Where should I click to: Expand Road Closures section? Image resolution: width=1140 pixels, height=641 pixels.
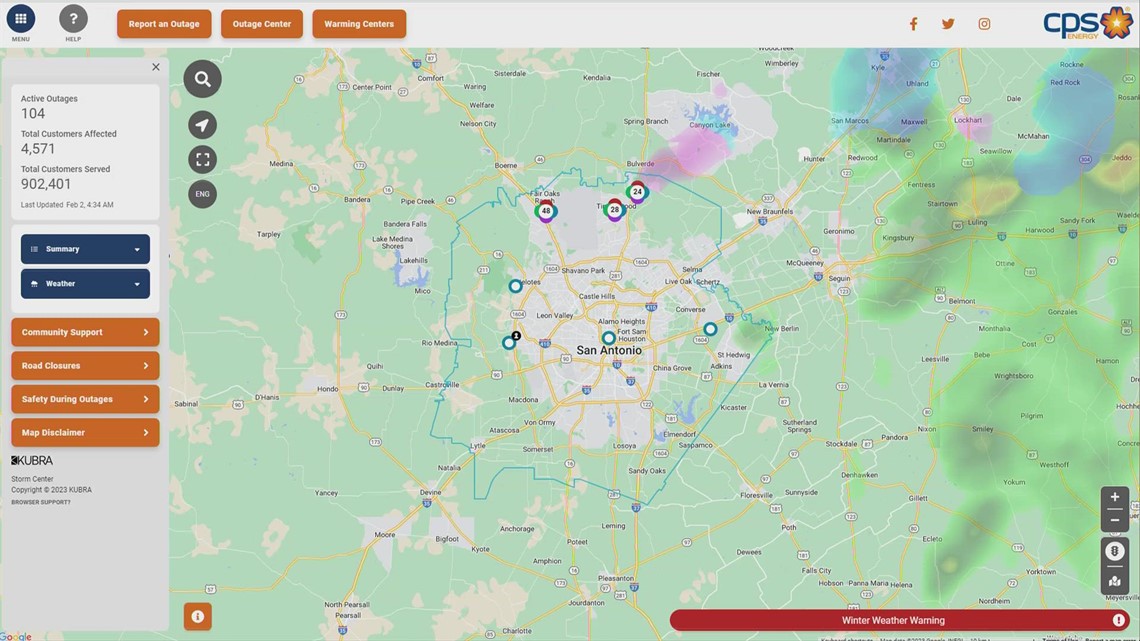click(85, 366)
